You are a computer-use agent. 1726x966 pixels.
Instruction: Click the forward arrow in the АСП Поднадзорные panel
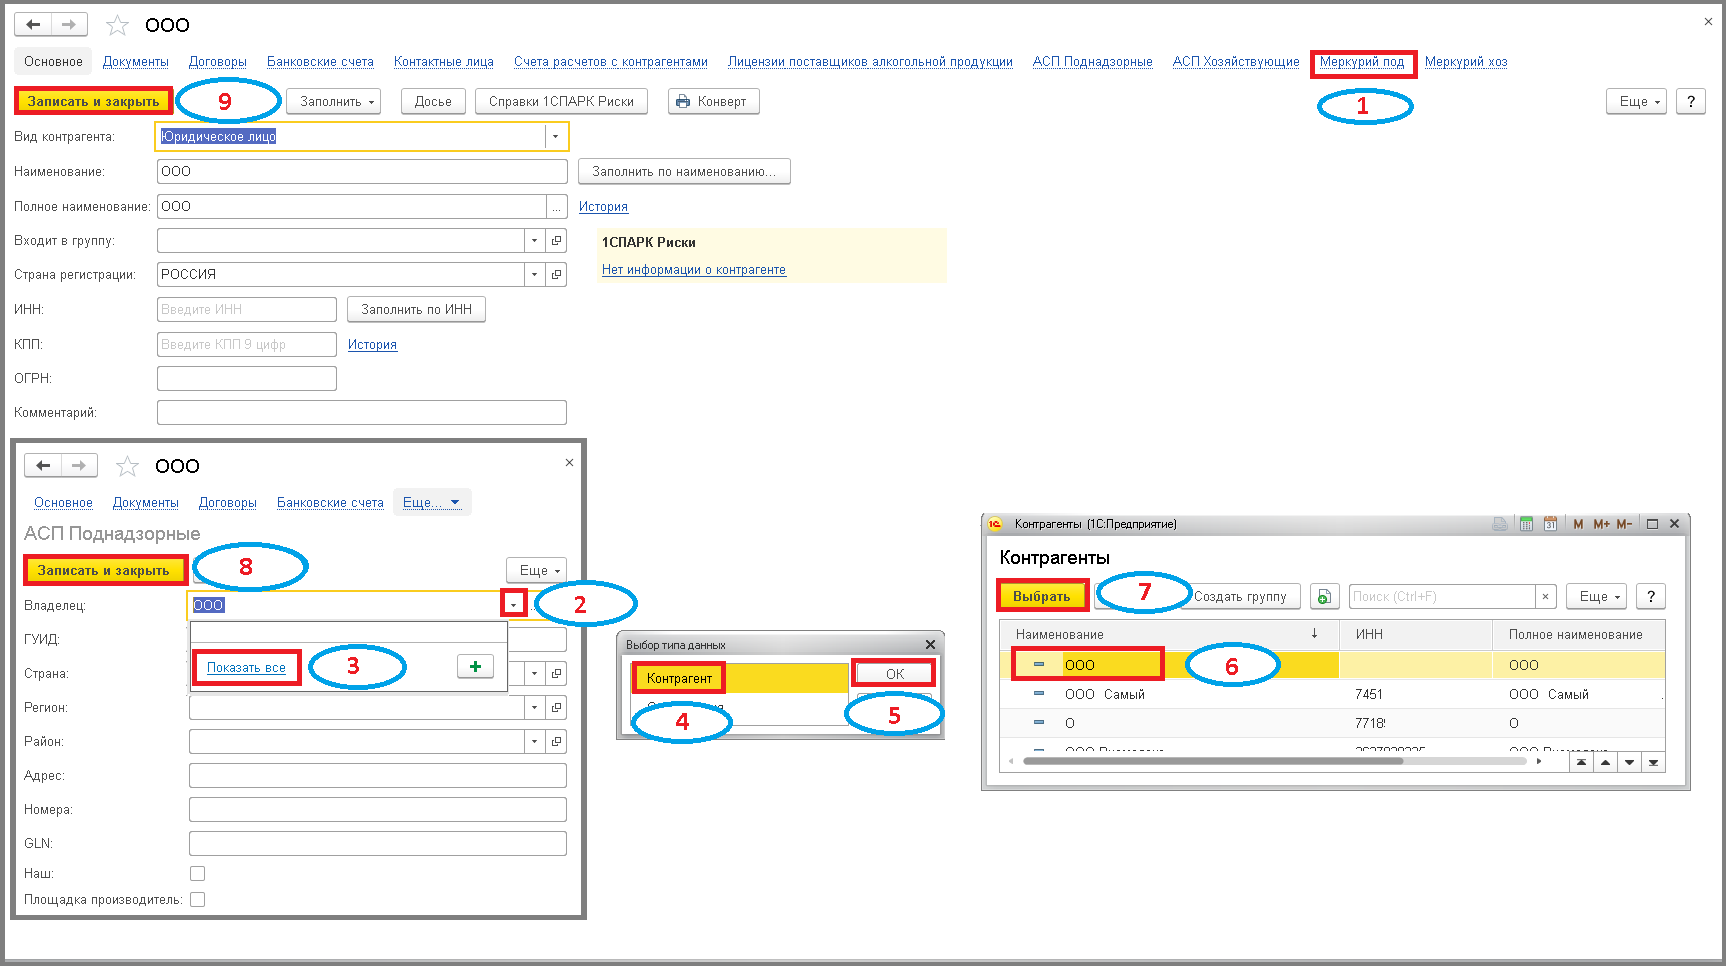pos(79,465)
